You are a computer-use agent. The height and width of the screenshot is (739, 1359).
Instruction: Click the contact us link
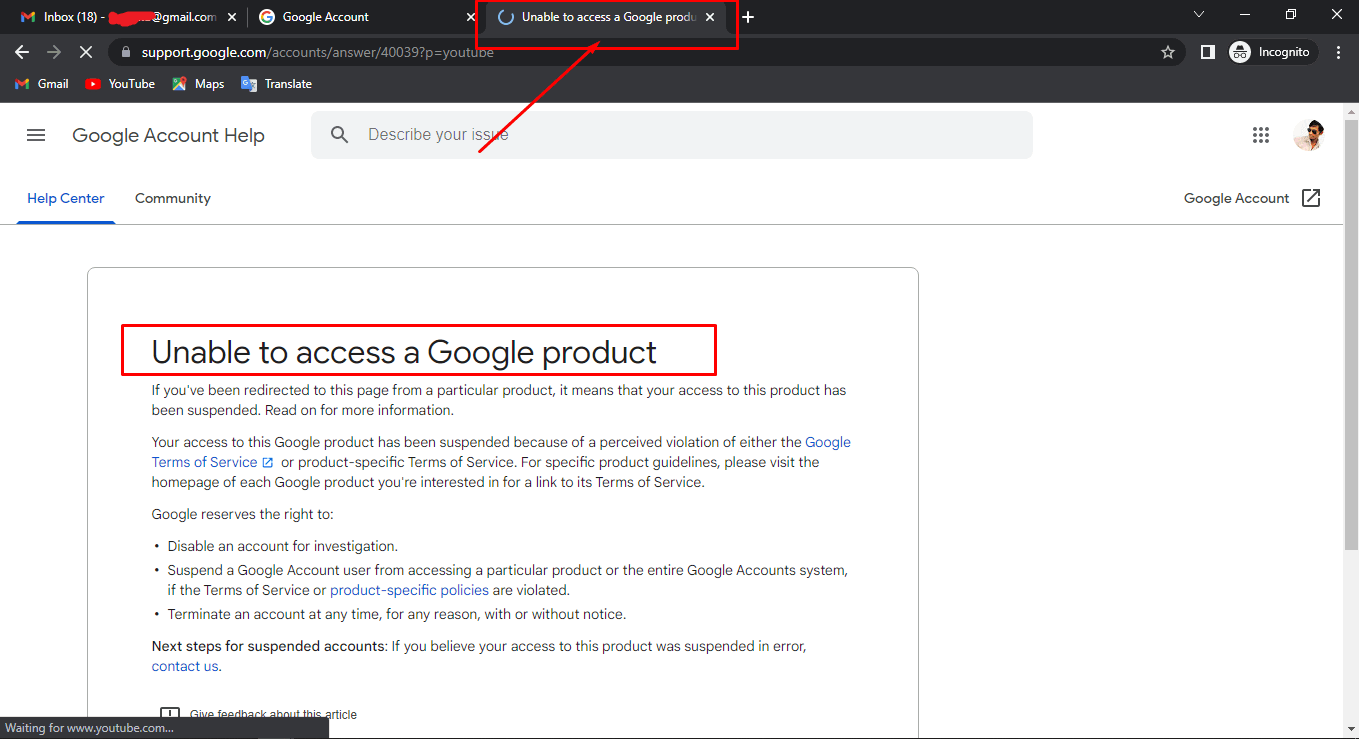pyautogui.click(x=185, y=666)
